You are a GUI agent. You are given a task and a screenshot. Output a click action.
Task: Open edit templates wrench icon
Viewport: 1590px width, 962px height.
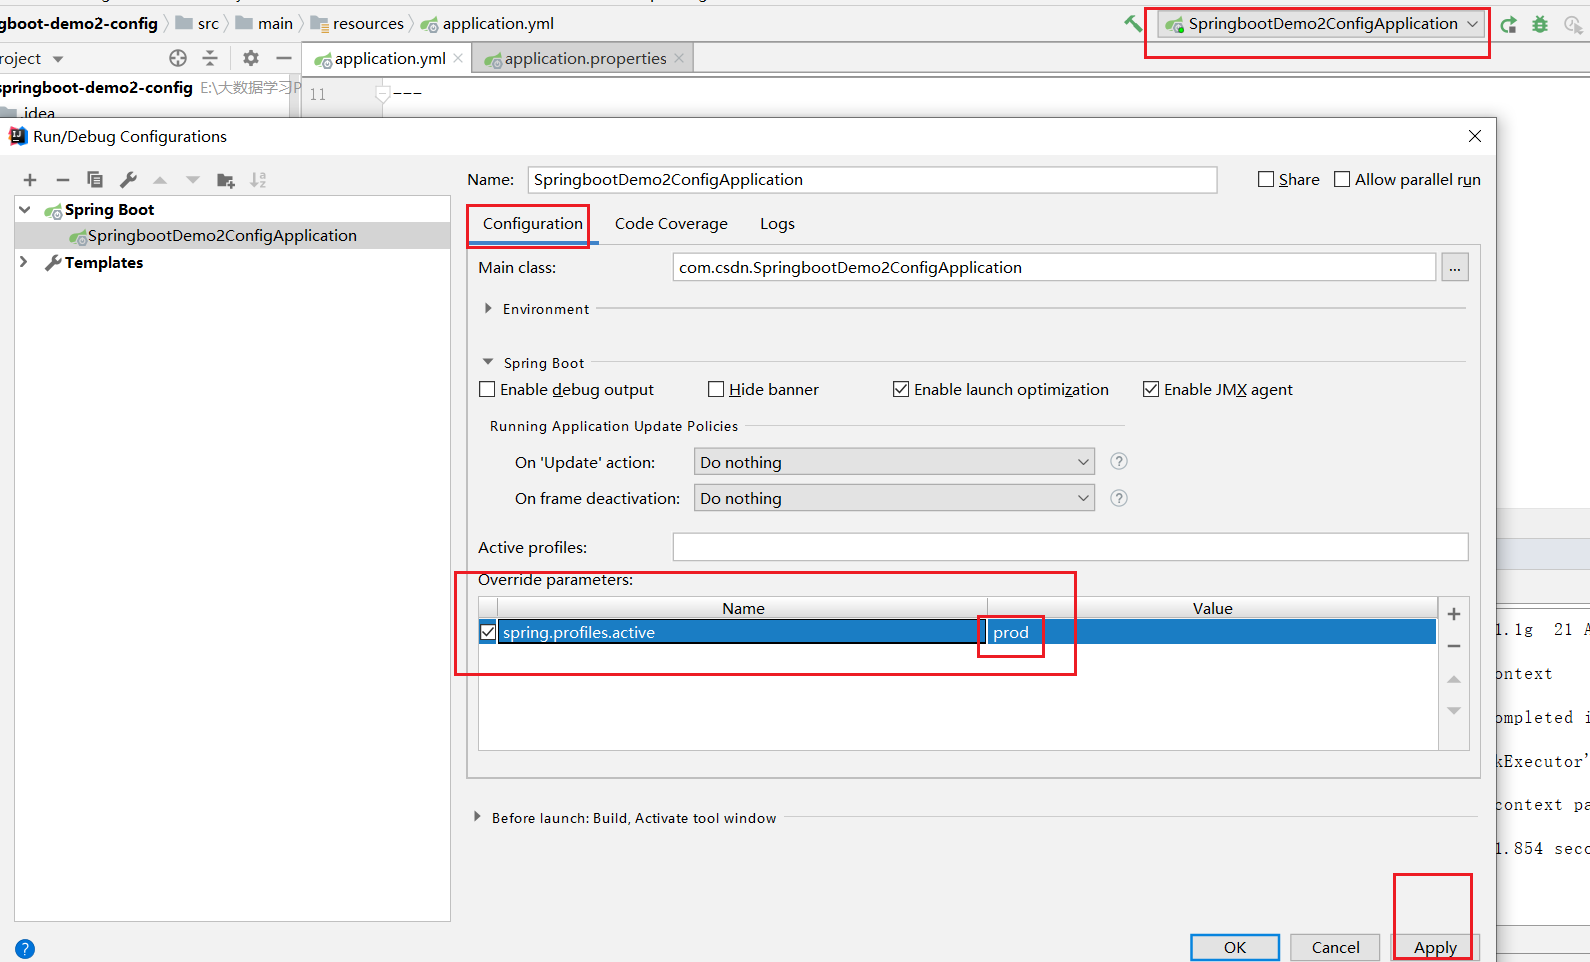coord(128,180)
